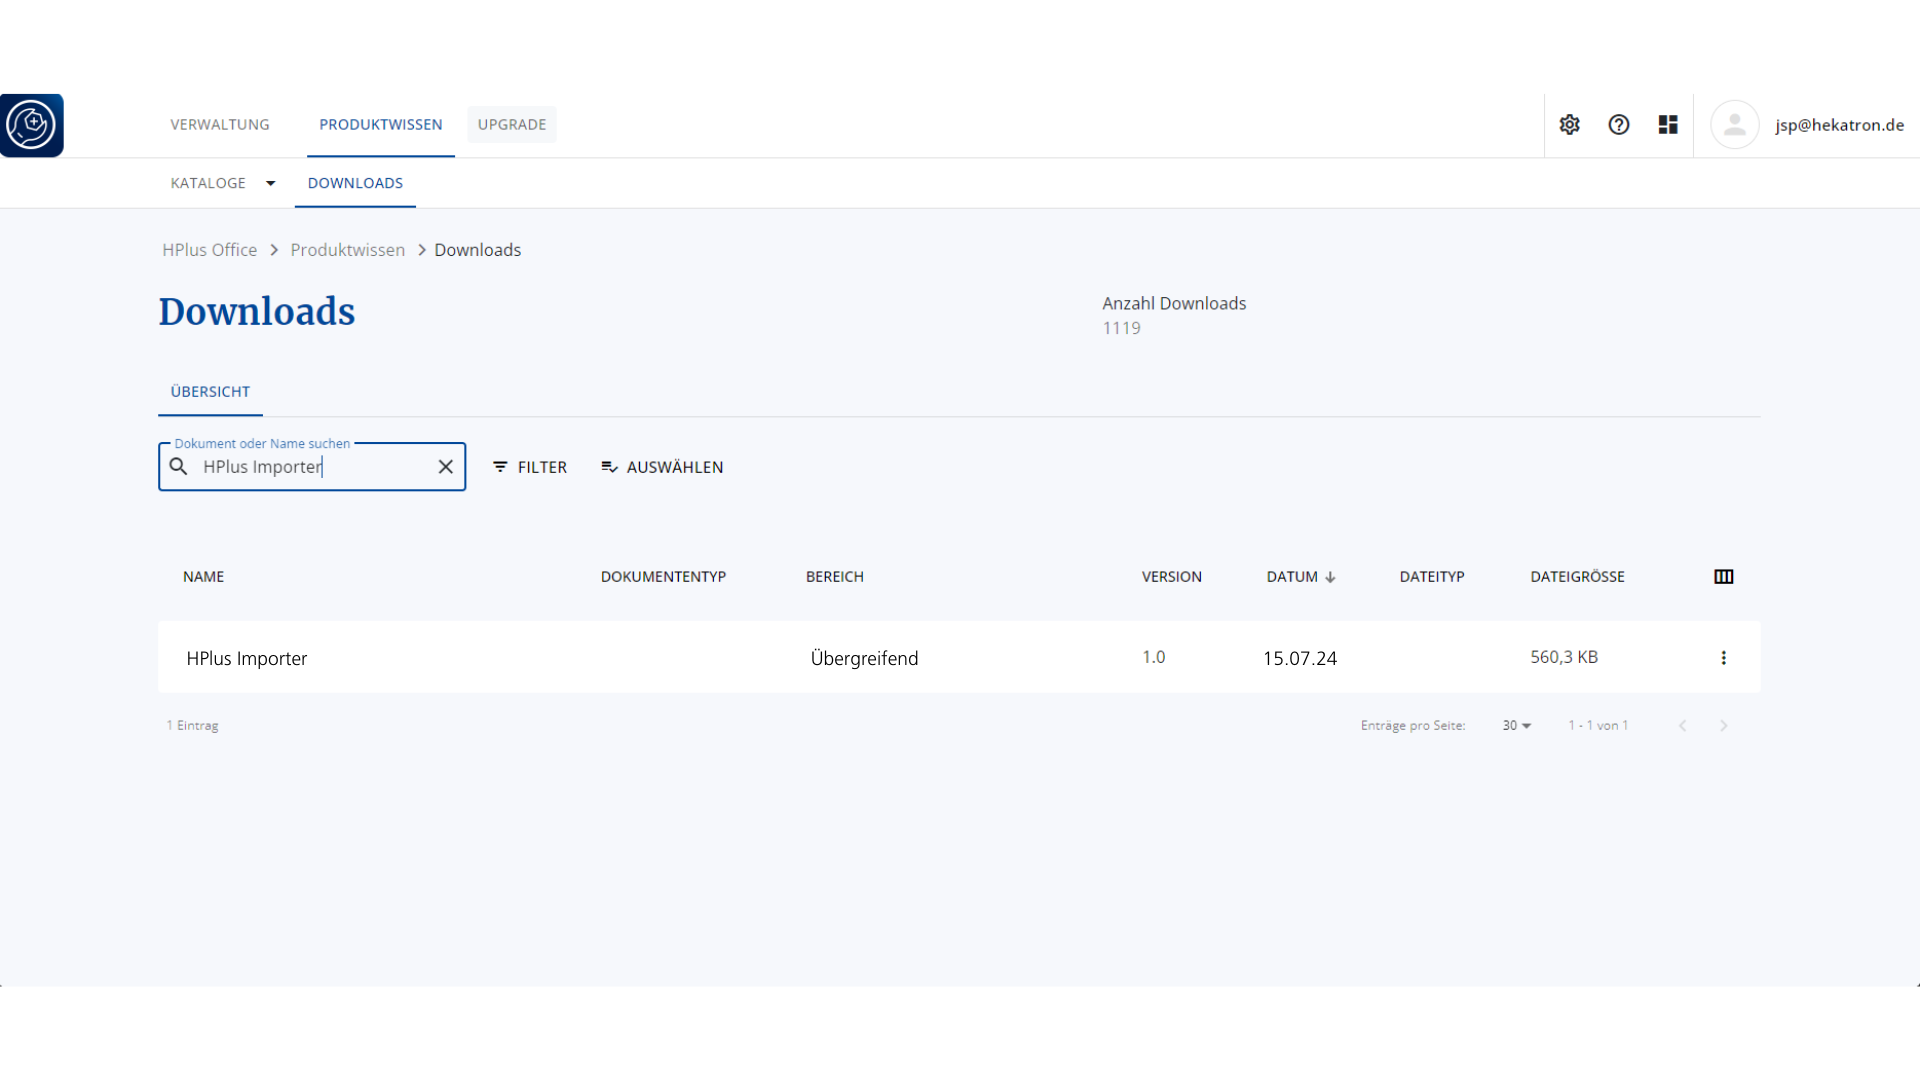Expand the Kataloge dropdown arrow
The width and height of the screenshot is (1920, 1080).
tap(270, 183)
